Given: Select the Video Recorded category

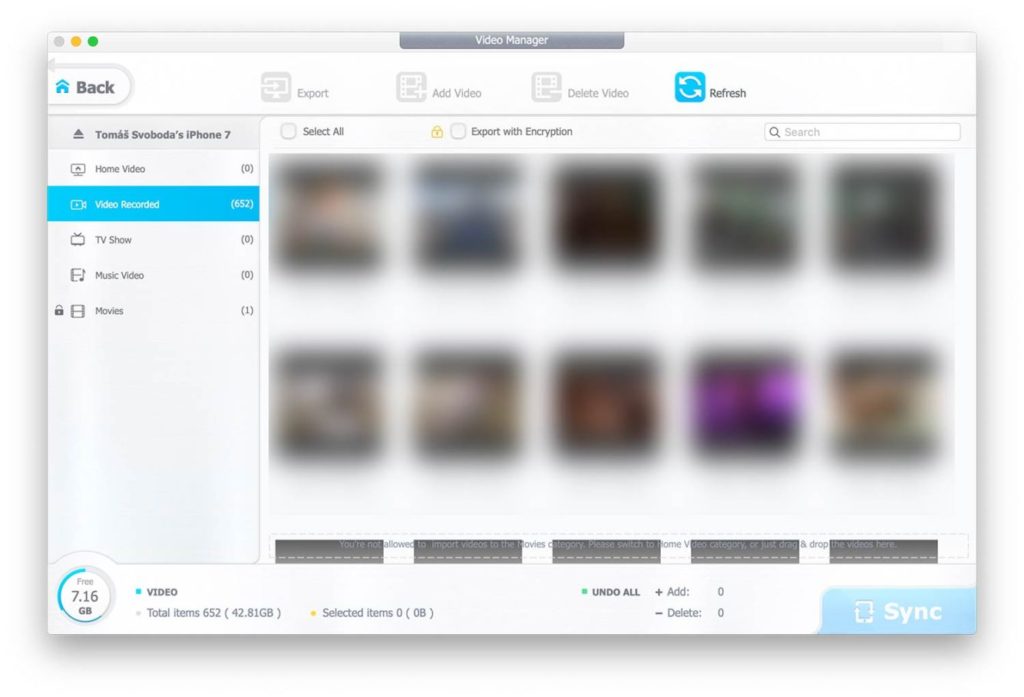Looking at the screenshot, I should pos(127,204).
